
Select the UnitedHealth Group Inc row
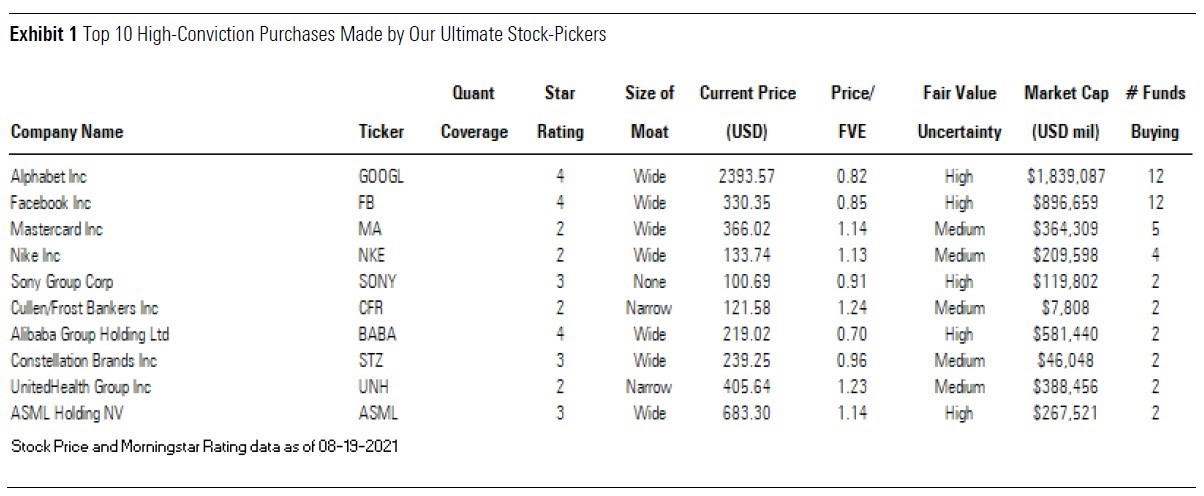point(80,386)
